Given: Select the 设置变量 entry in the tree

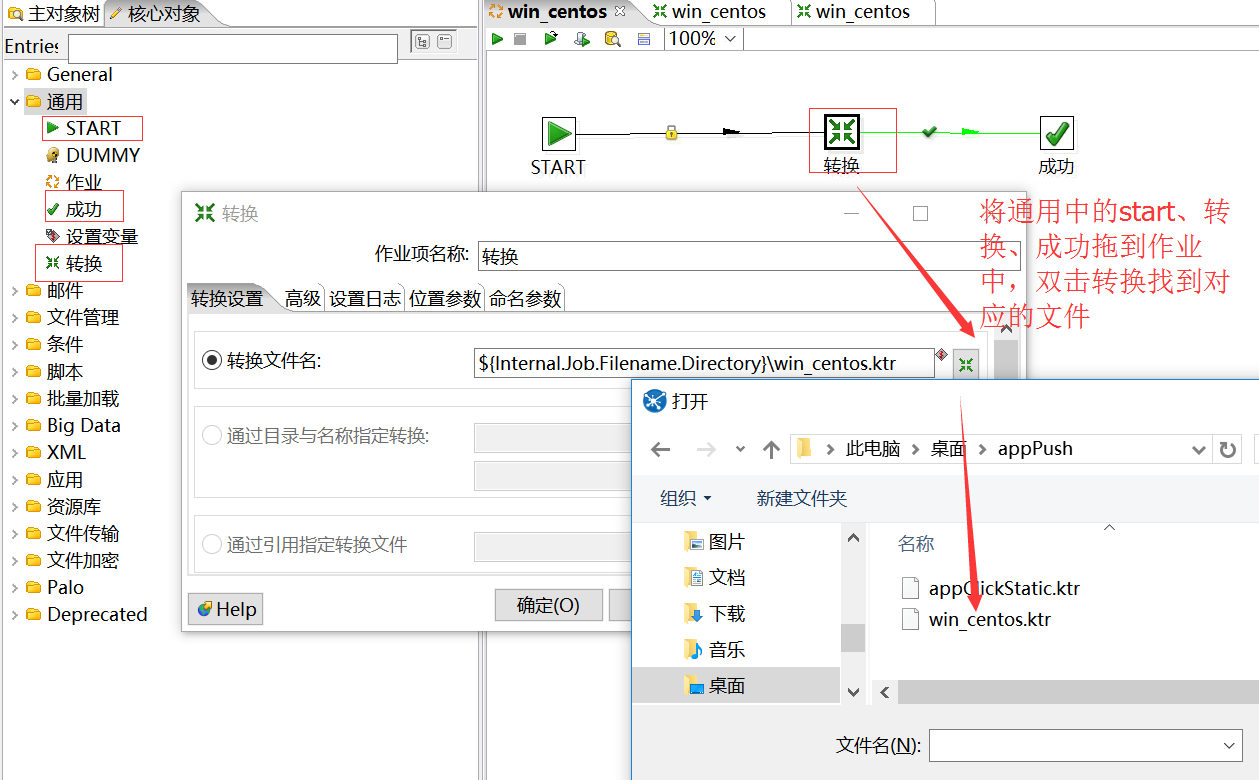Looking at the screenshot, I should pos(92,237).
